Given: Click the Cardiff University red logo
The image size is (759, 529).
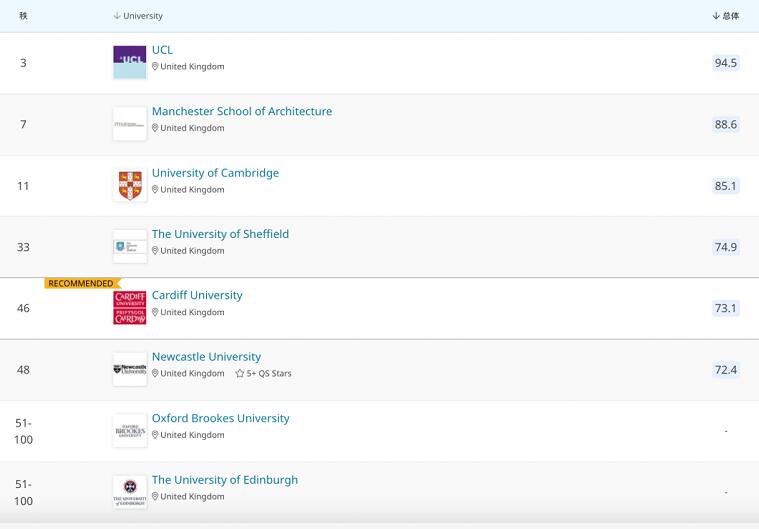Looking at the screenshot, I should click(130, 308).
